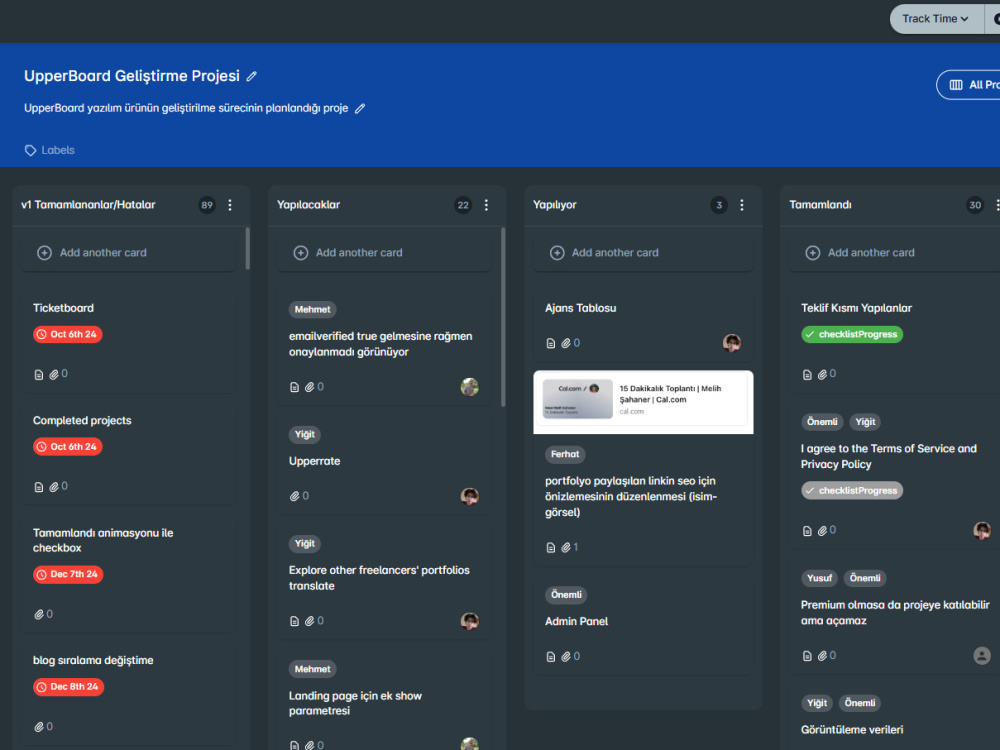Click the attachment paperclip on Ticketboard card
This screenshot has height=750, width=1000.
click(x=54, y=375)
